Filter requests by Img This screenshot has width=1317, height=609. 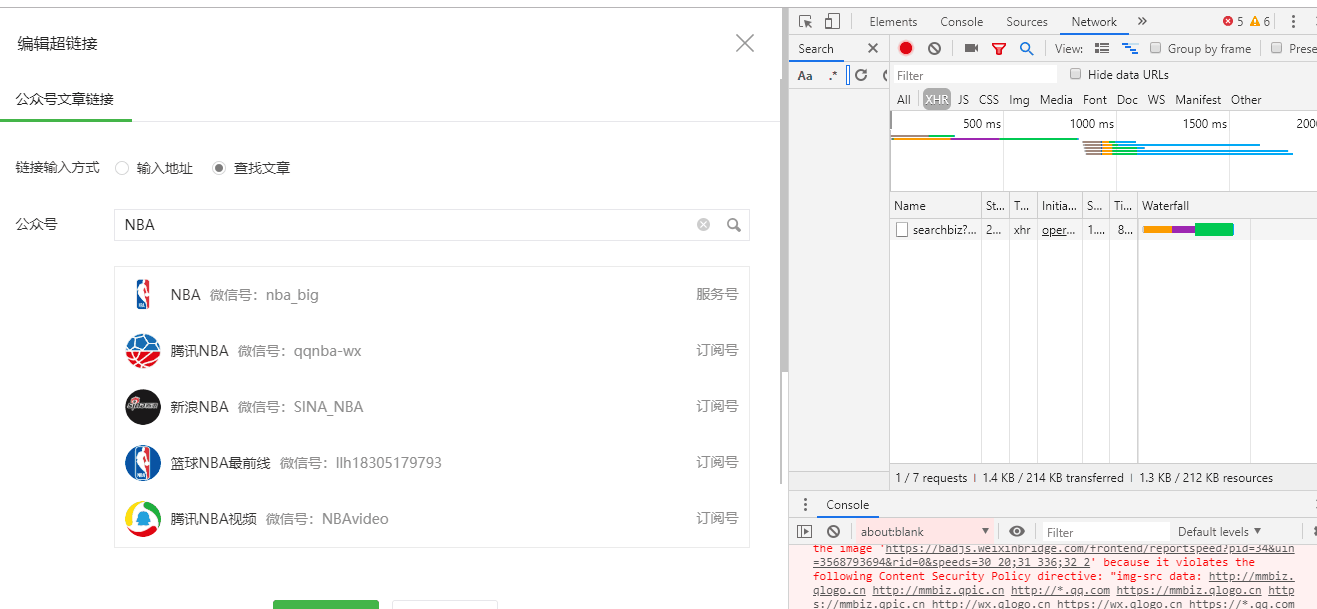[1019, 100]
